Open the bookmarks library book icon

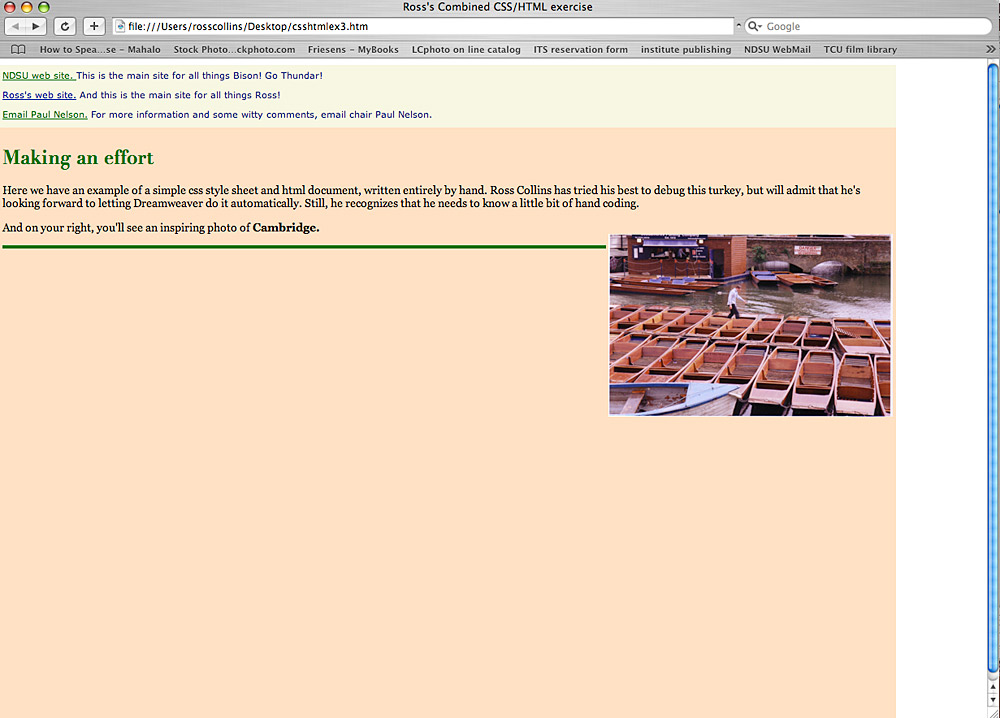18,49
